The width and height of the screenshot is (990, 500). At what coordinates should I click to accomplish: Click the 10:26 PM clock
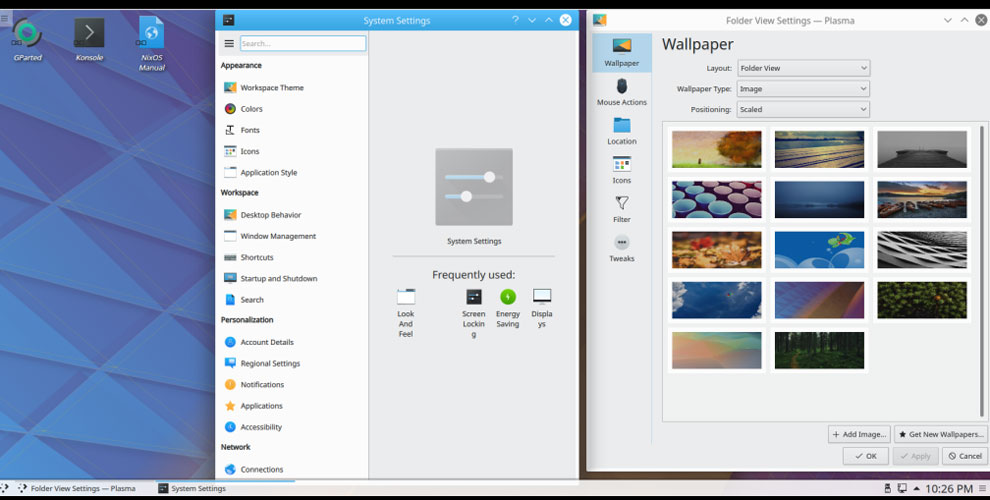point(949,488)
